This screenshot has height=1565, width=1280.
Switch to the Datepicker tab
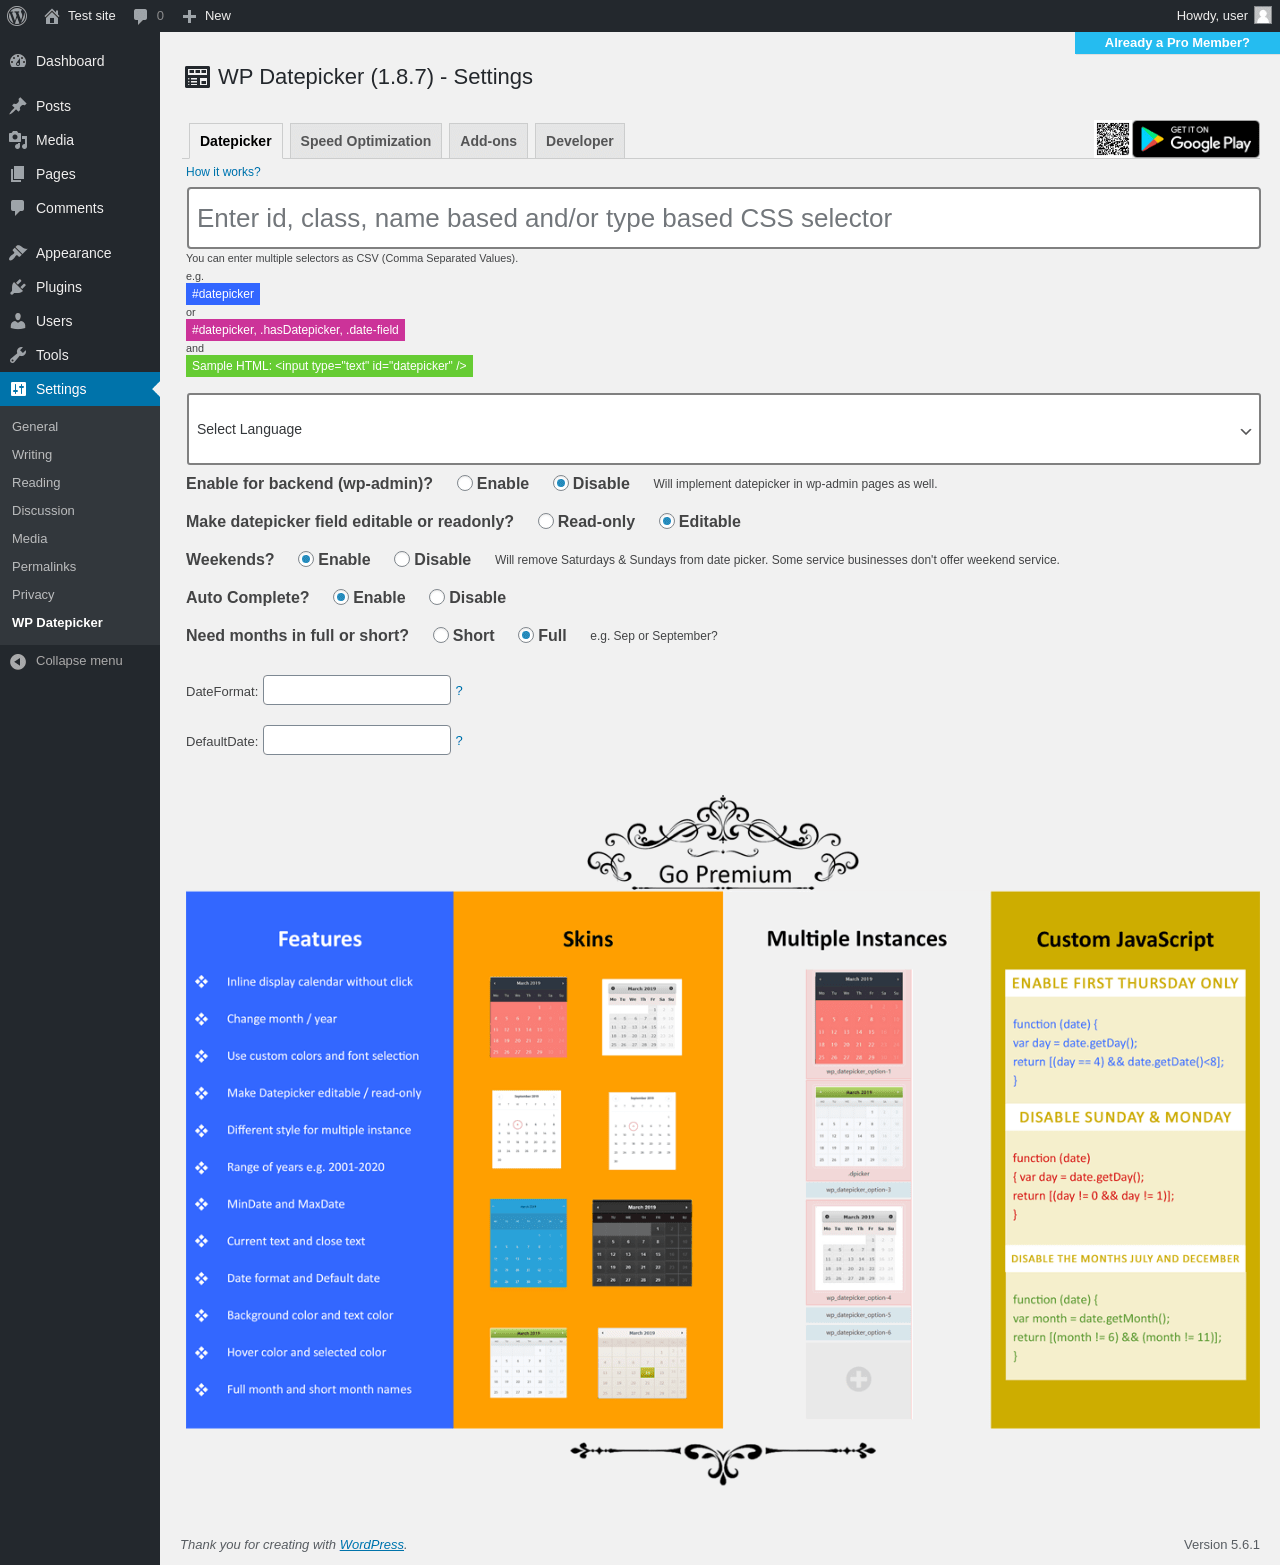point(236,141)
